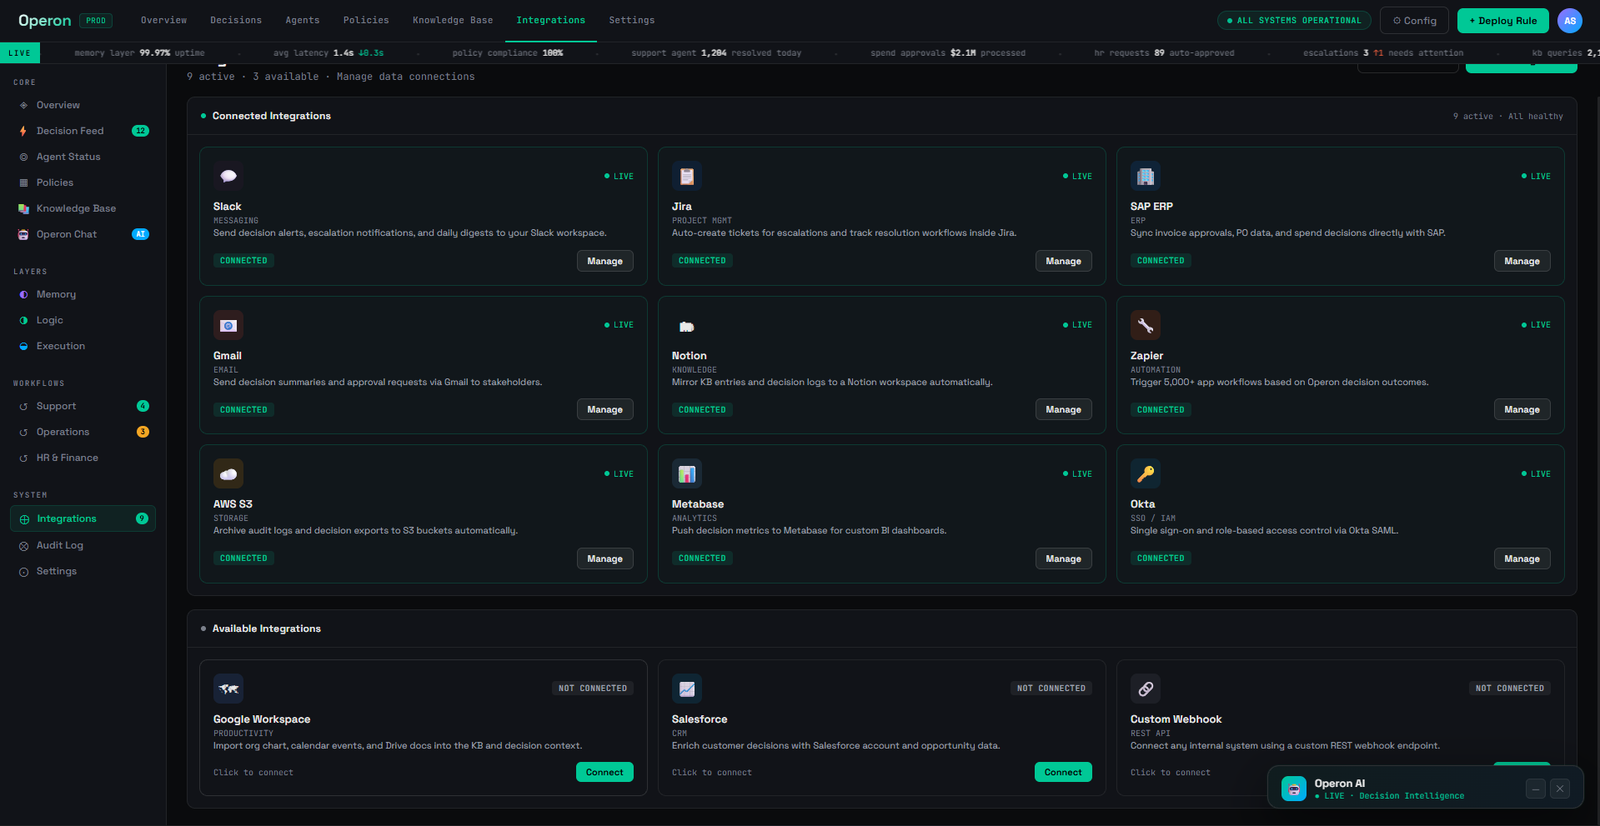Manage the Jira integration
1600x826 pixels.
pyautogui.click(x=1063, y=261)
